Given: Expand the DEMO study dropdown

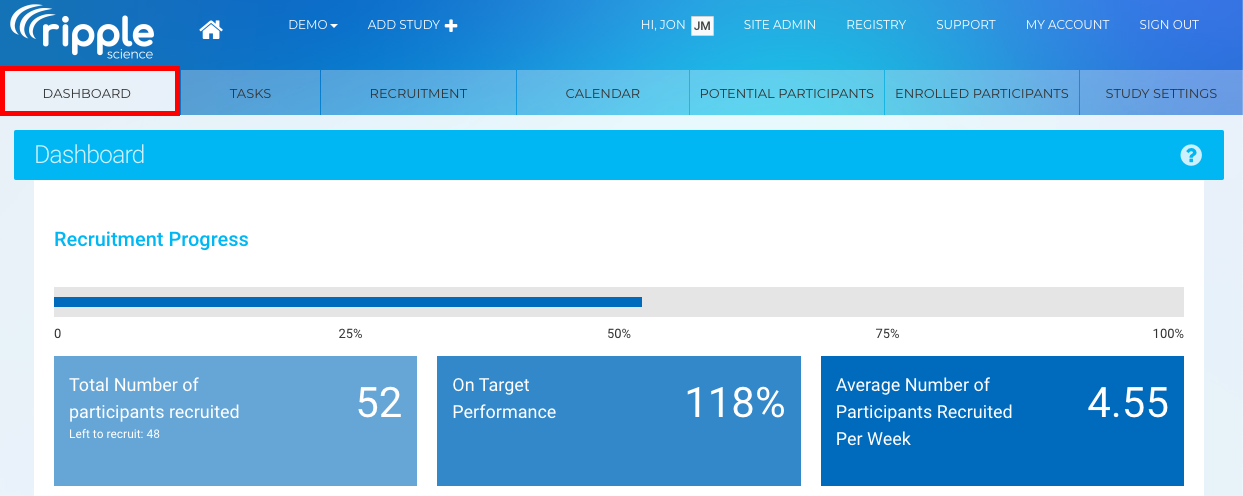Looking at the screenshot, I should click(x=312, y=25).
